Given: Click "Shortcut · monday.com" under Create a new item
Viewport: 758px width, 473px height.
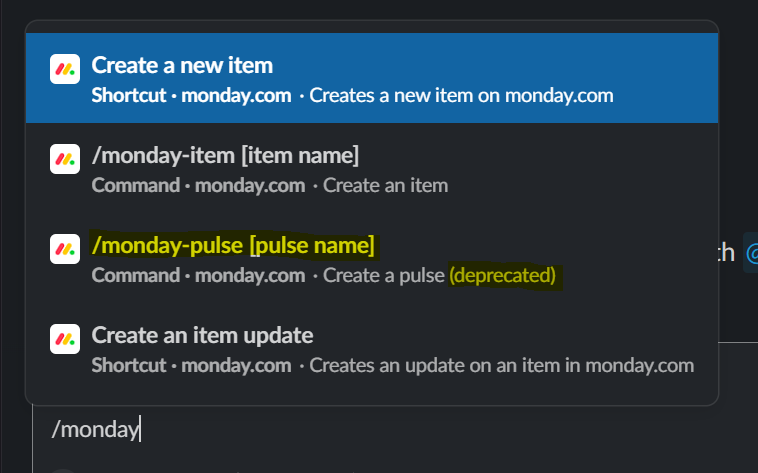Looking at the screenshot, I should point(191,96).
